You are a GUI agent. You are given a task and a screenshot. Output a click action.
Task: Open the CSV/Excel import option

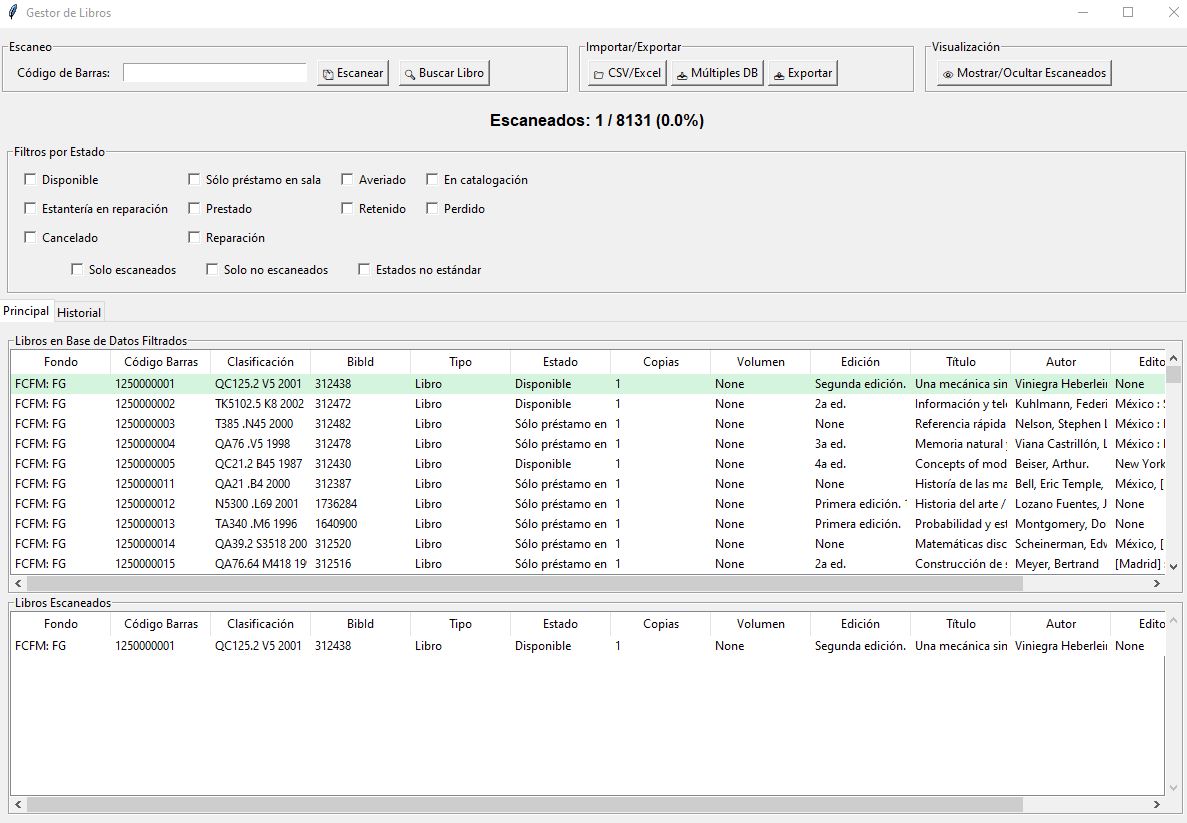point(626,73)
